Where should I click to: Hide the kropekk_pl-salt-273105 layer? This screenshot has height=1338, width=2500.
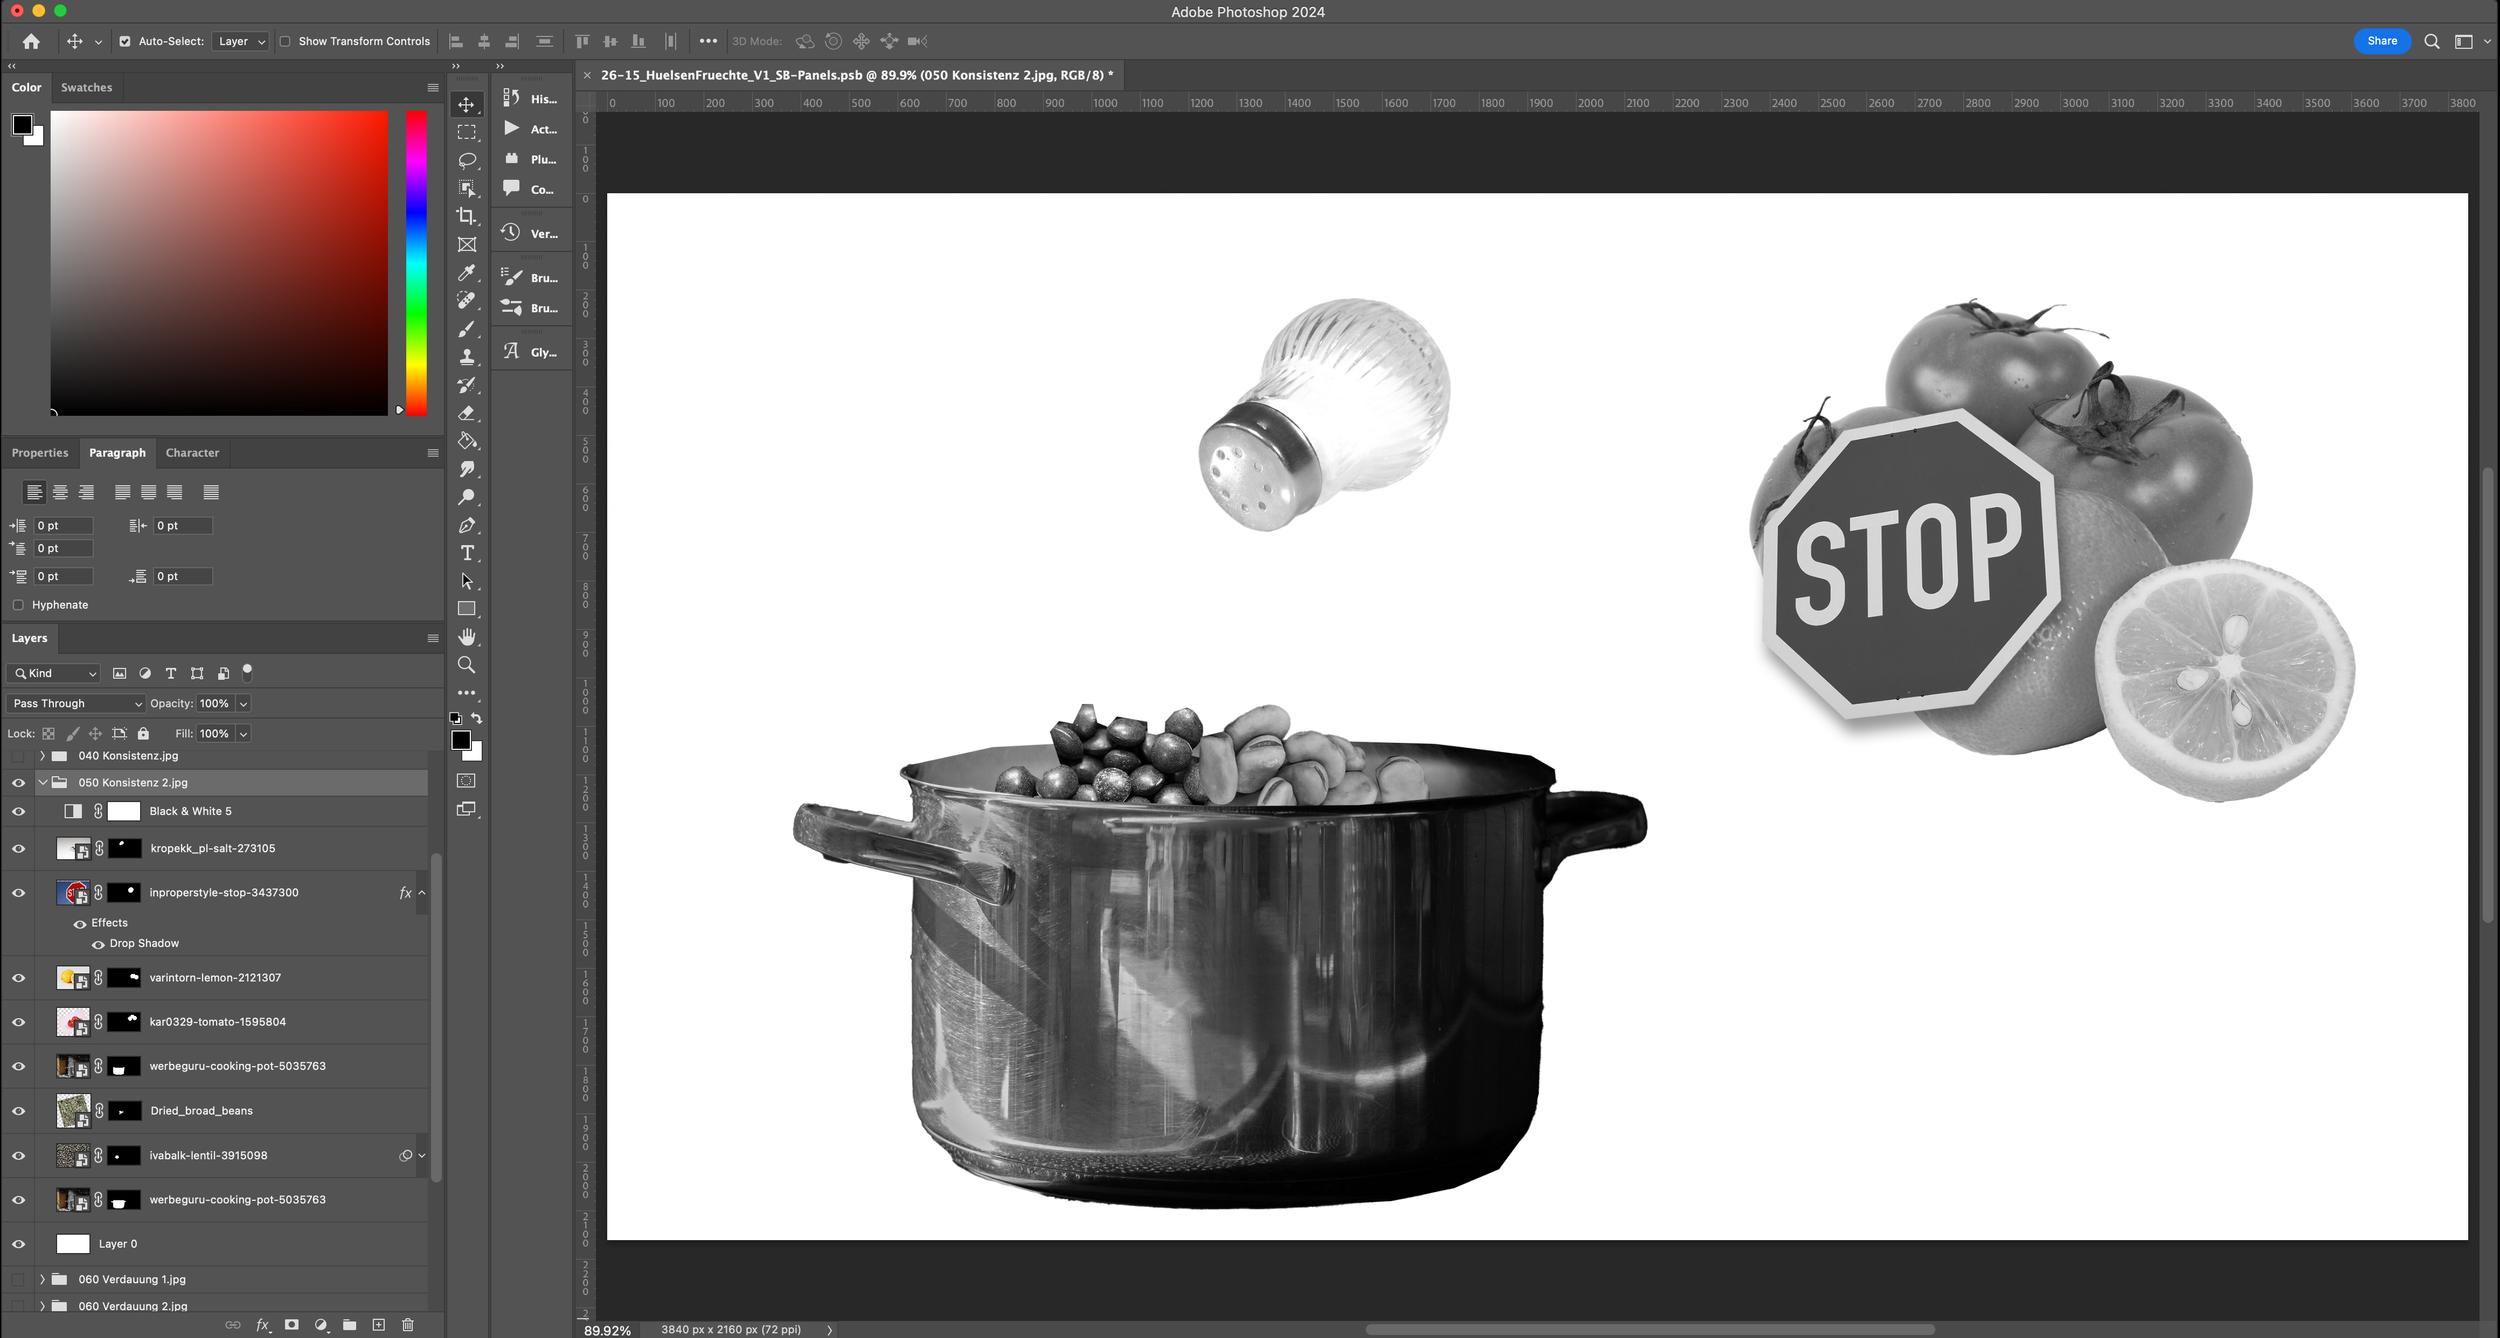tap(18, 848)
